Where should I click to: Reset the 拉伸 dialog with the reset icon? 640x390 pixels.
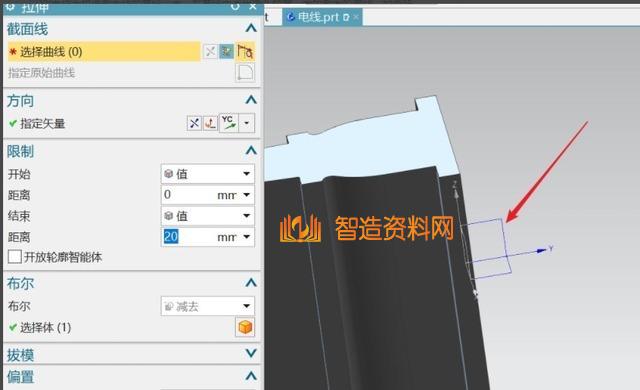click(235, 7)
